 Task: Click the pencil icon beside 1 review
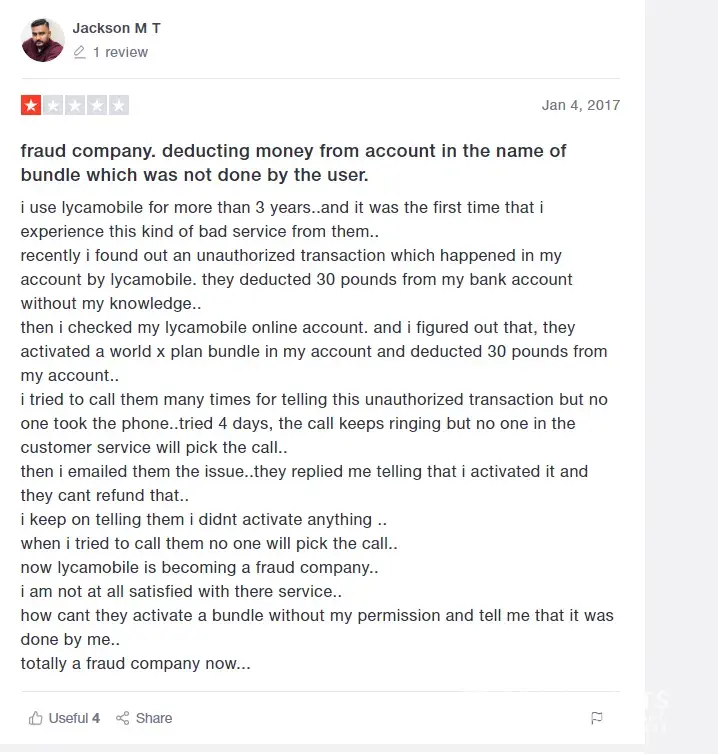[x=80, y=52]
